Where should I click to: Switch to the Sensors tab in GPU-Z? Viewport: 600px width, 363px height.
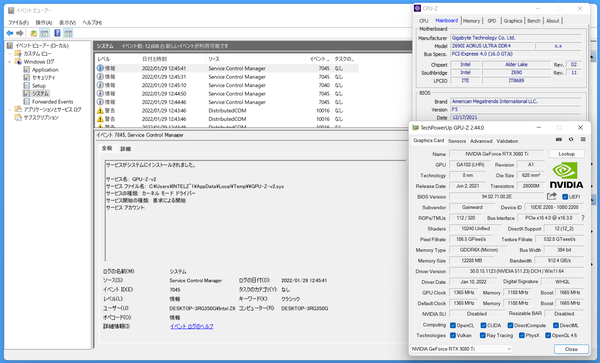(x=457, y=141)
